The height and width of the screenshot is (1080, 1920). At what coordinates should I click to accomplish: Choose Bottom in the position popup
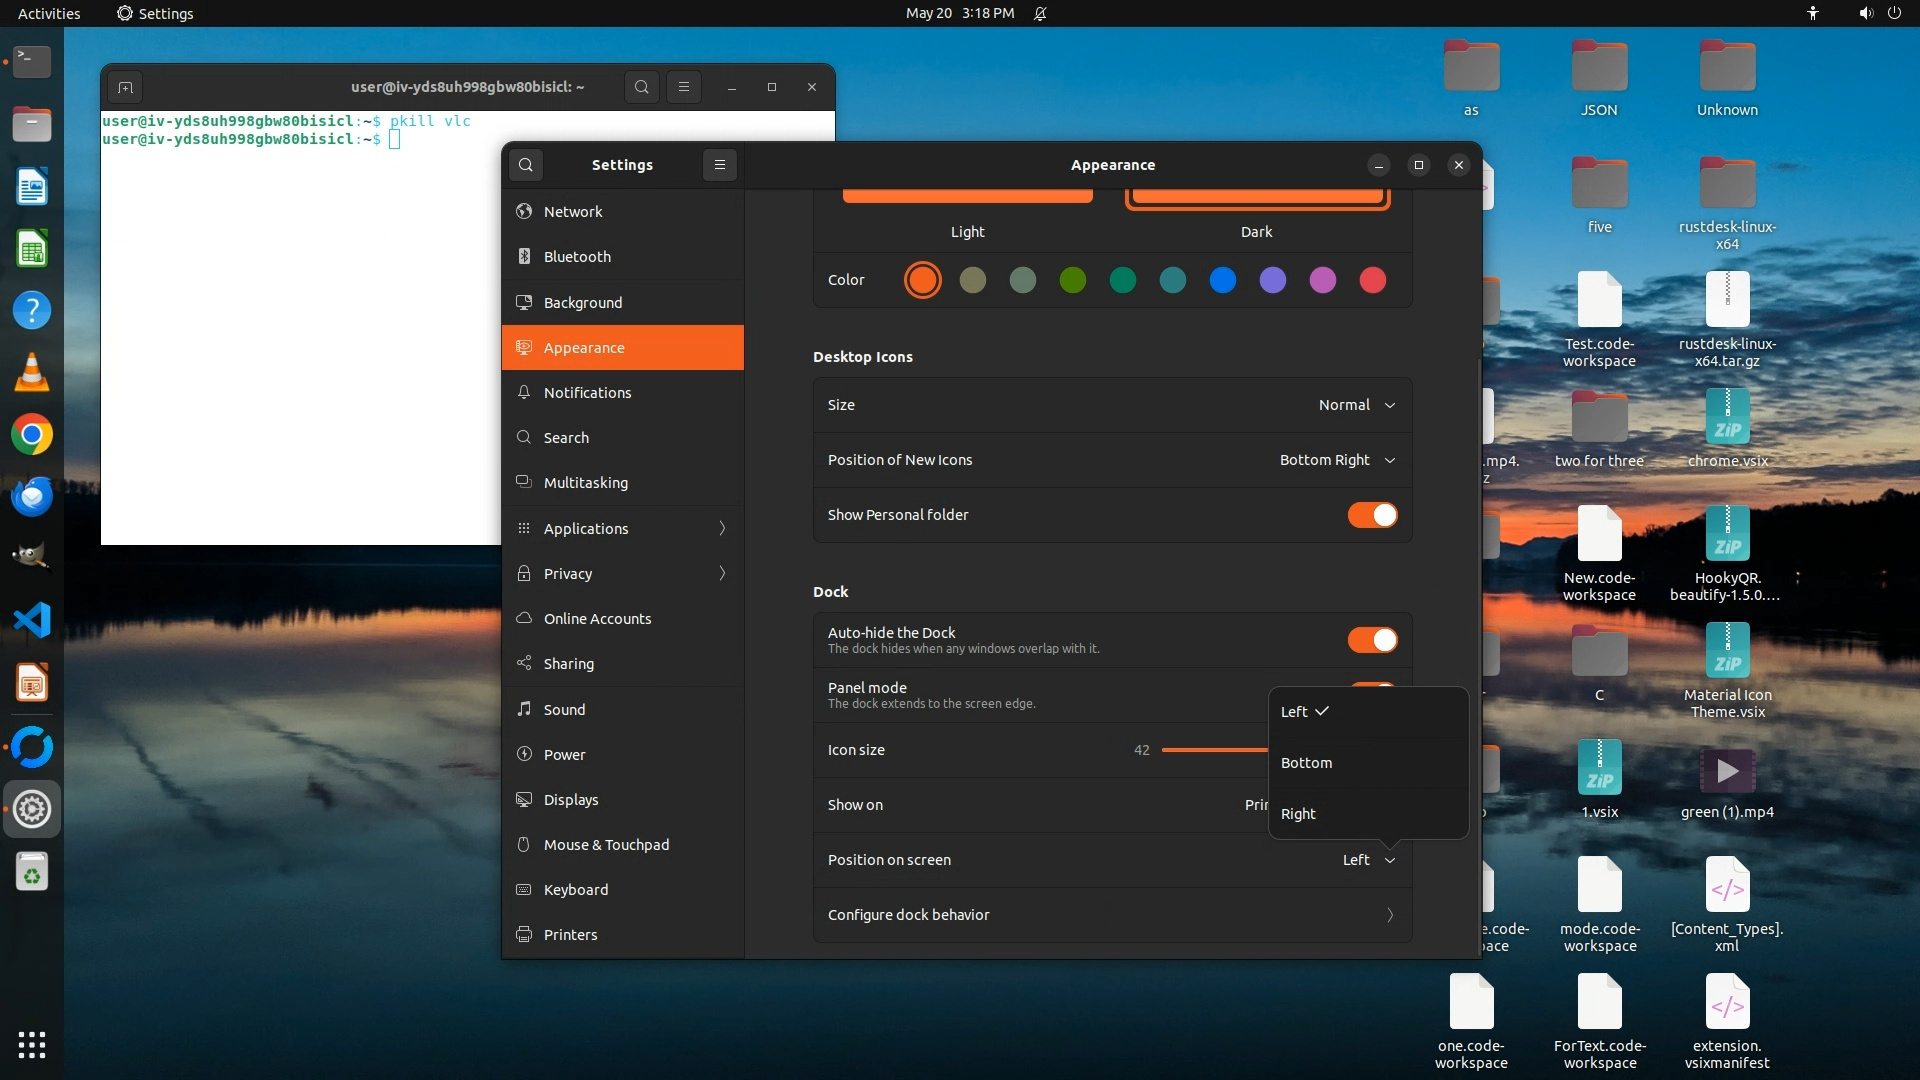point(1307,763)
